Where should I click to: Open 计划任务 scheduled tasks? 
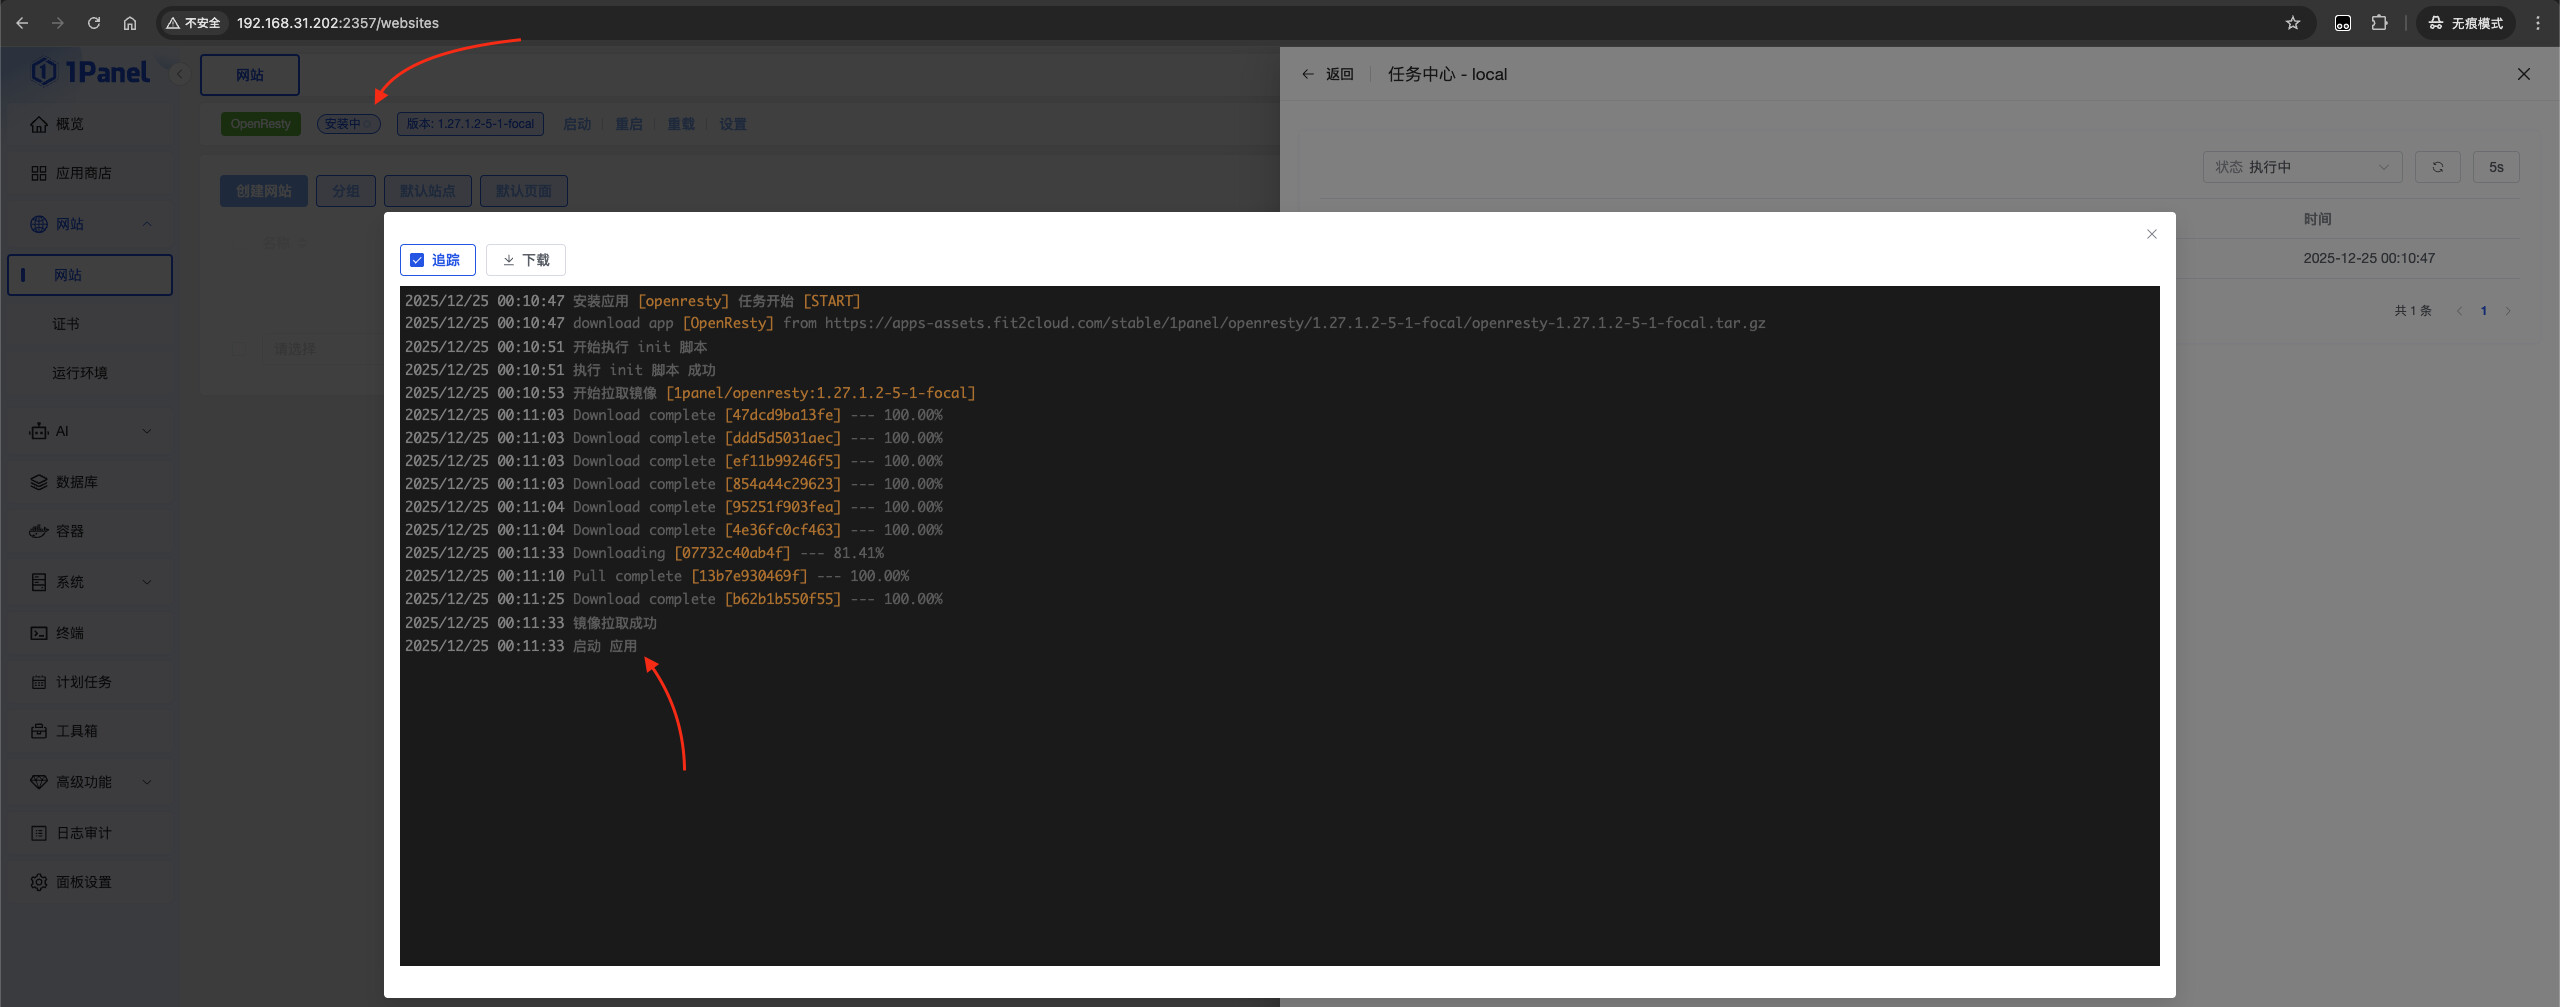[x=83, y=682]
